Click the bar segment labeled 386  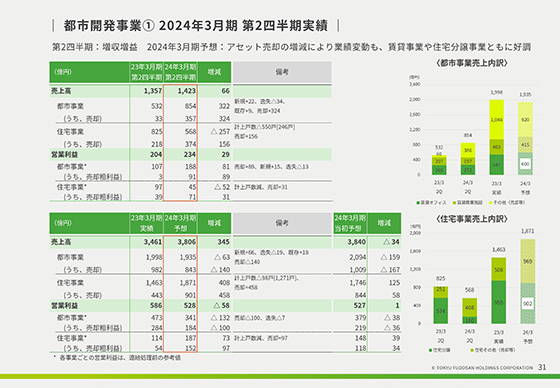point(468,150)
